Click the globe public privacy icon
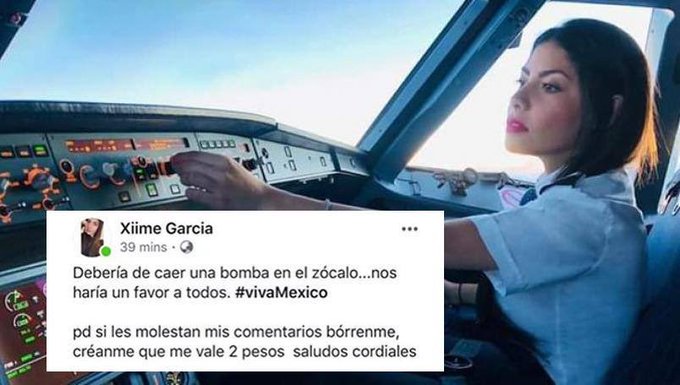 186,247
